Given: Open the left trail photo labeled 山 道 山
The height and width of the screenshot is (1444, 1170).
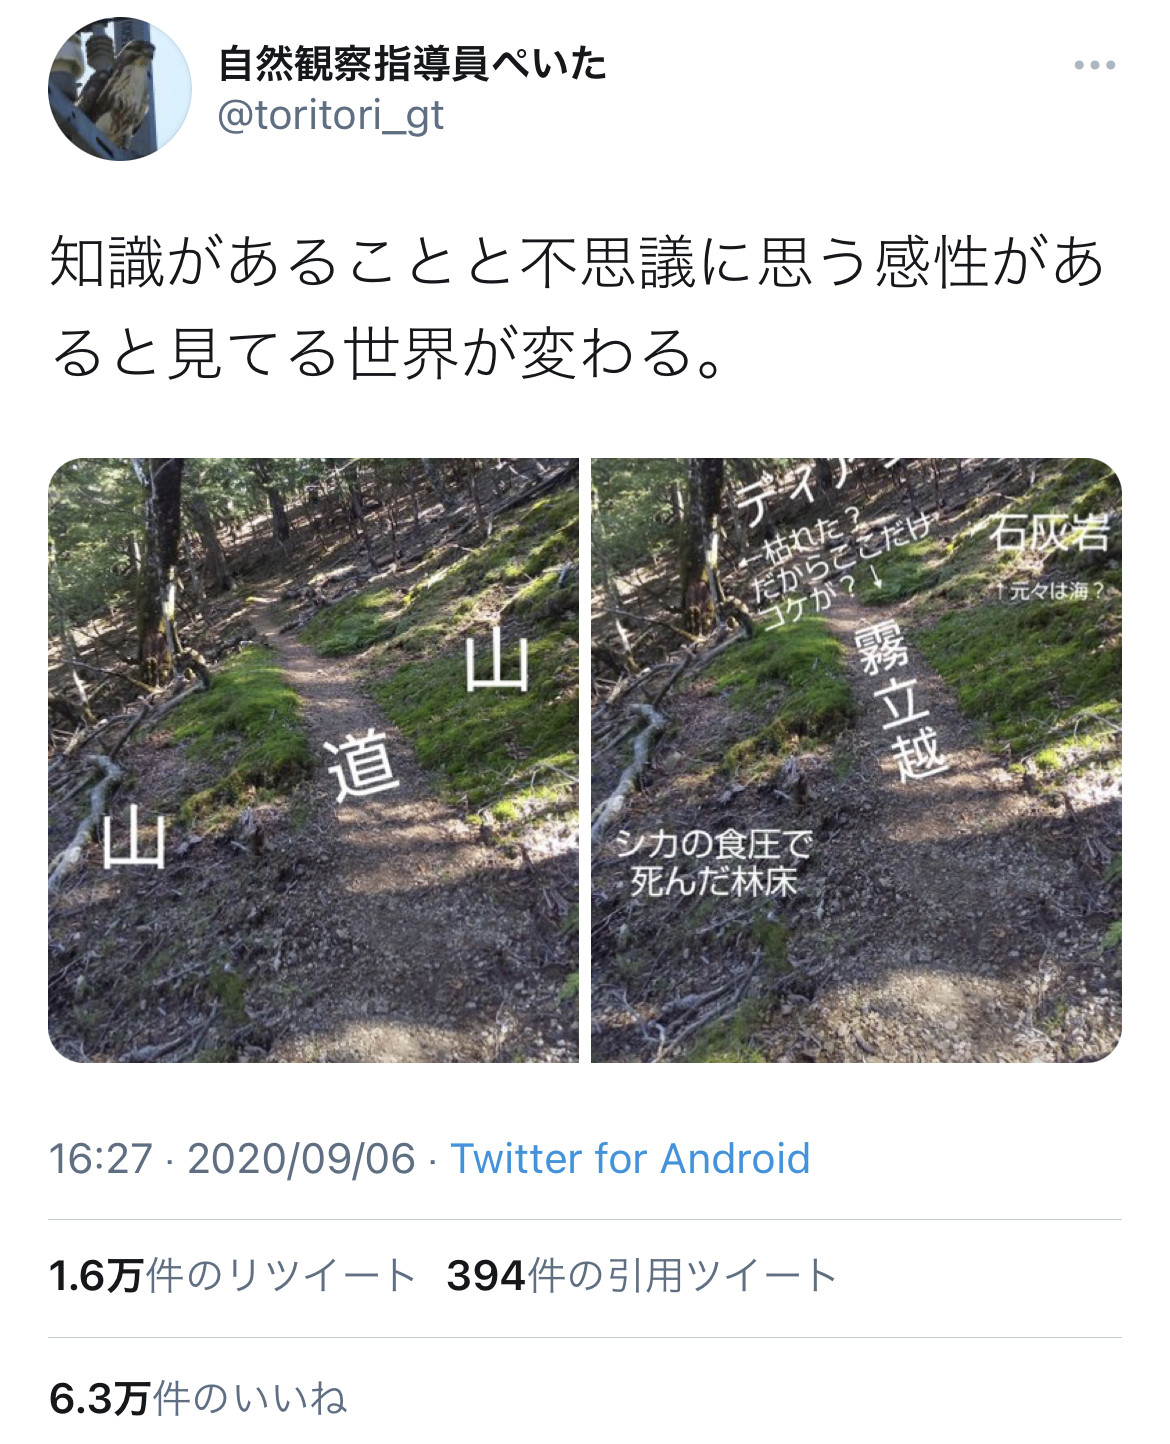Looking at the screenshot, I should [x=313, y=760].
